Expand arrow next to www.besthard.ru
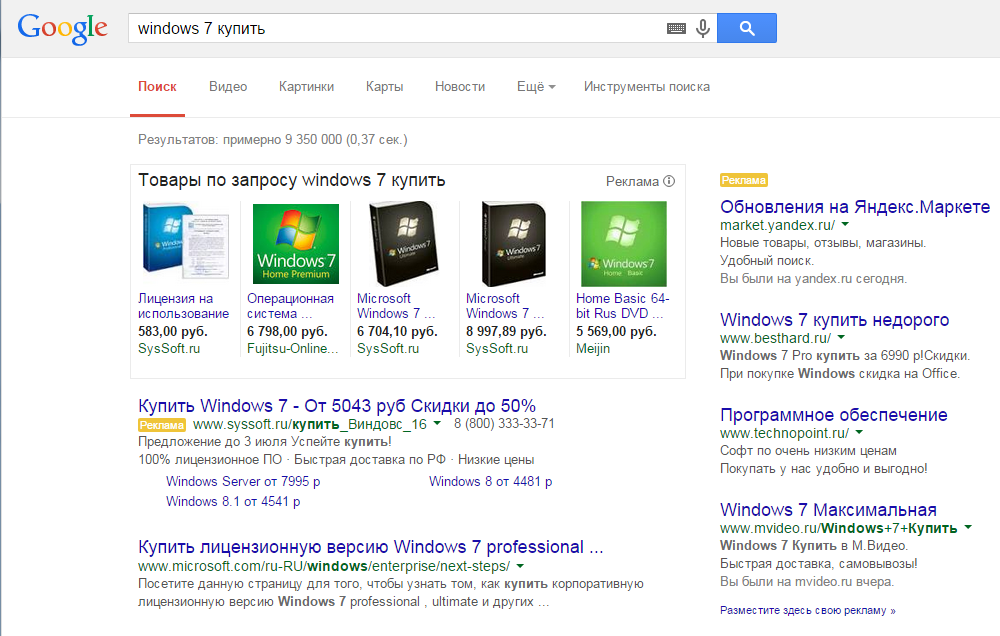1000x636 pixels. pos(841,337)
